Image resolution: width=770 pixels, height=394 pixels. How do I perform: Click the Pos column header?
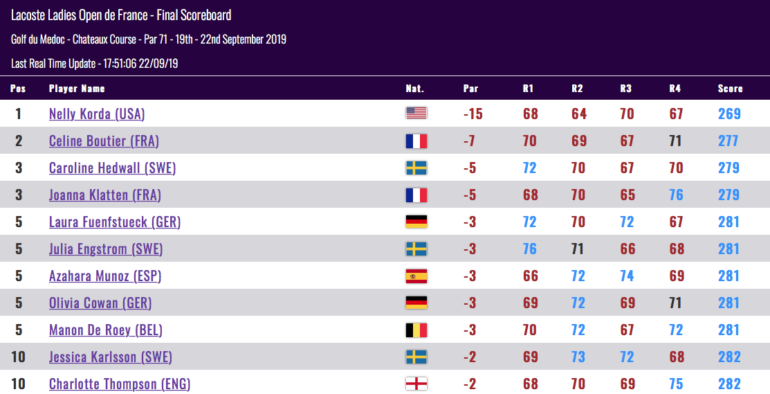click(x=18, y=88)
